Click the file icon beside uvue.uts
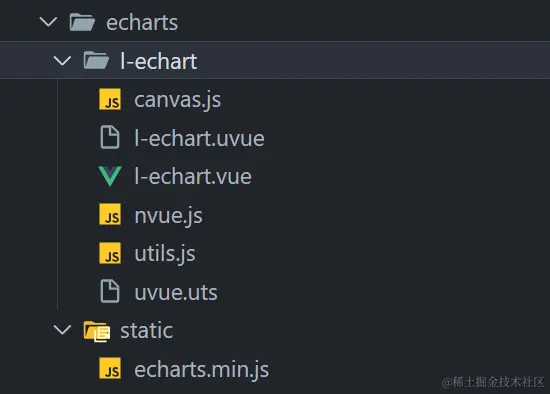Image resolution: width=550 pixels, height=394 pixels. tap(110, 291)
